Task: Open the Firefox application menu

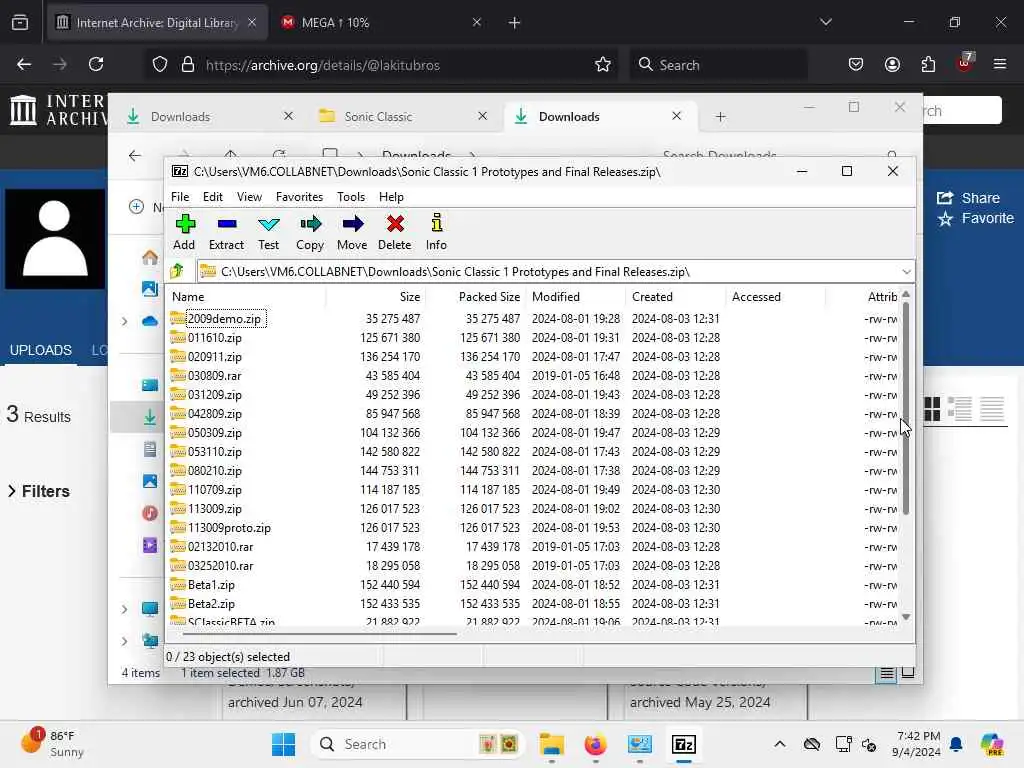Action: coord(999,64)
